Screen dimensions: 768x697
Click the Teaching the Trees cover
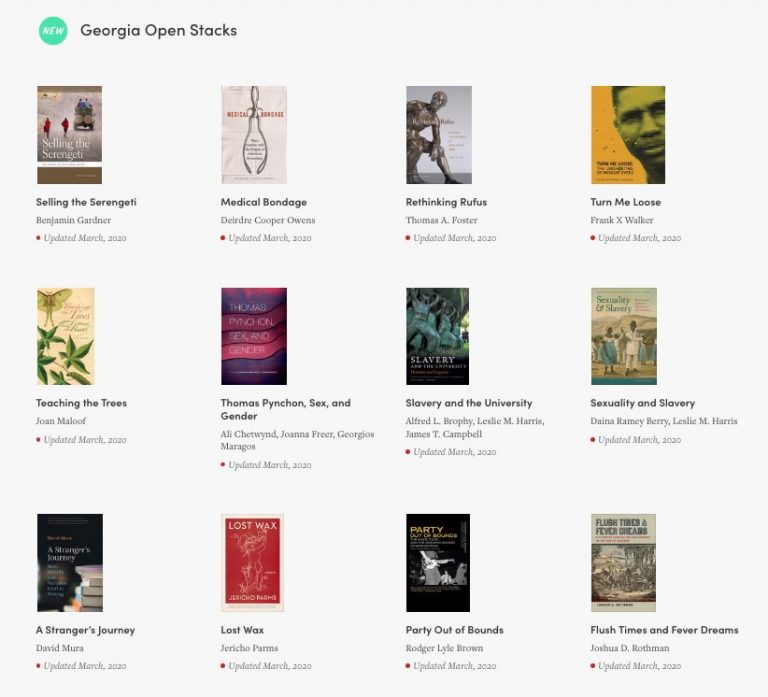65,336
